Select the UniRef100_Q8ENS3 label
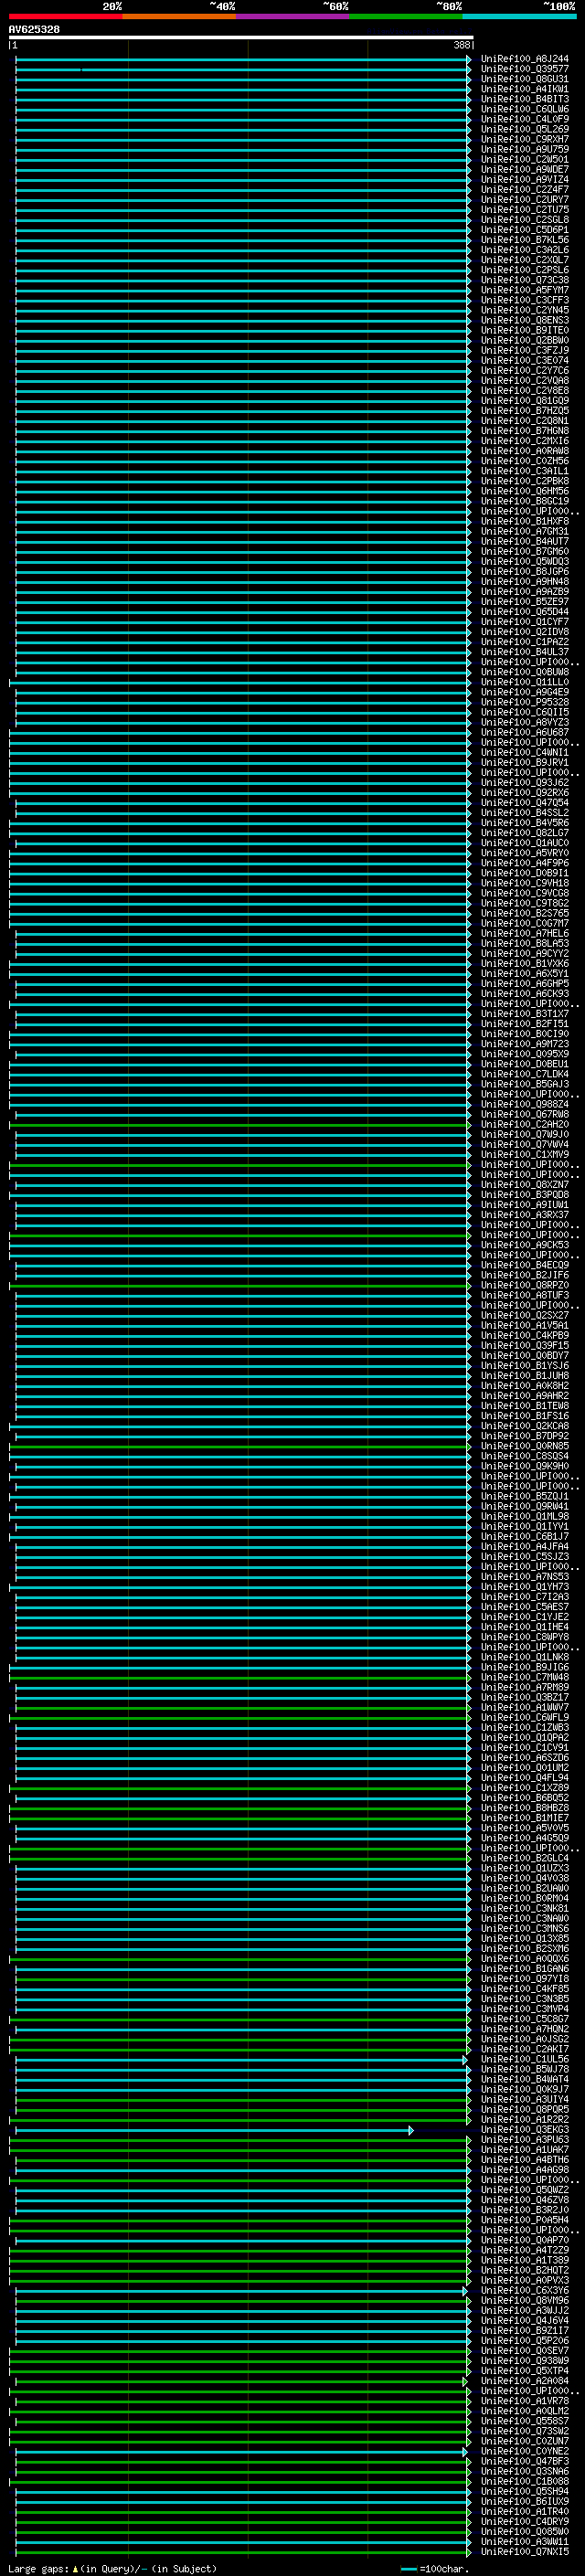 [x=524, y=320]
